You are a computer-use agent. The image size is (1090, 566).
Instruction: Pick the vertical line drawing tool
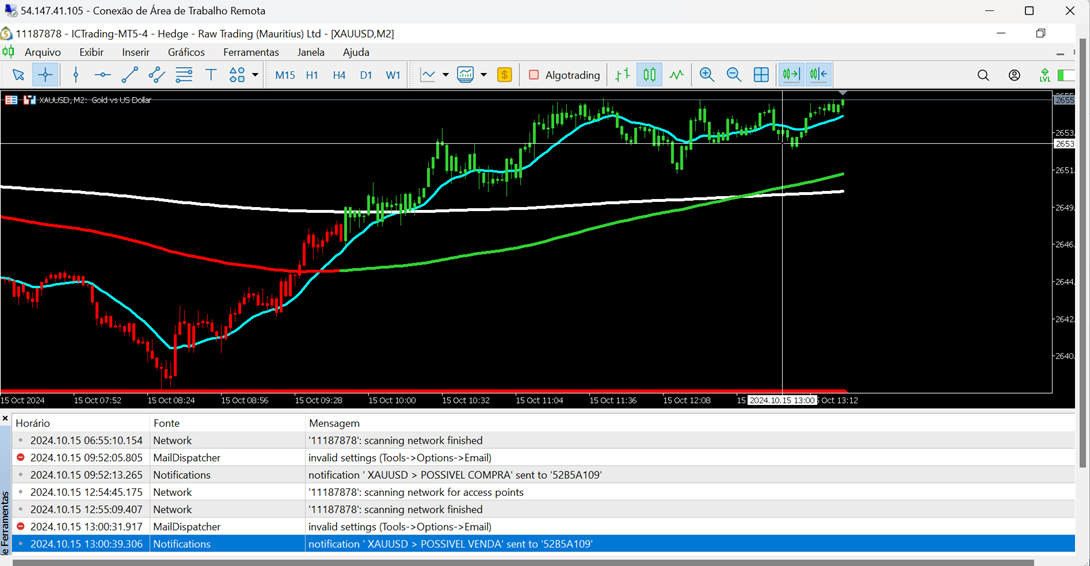pyautogui.click(x=76, y=75)
